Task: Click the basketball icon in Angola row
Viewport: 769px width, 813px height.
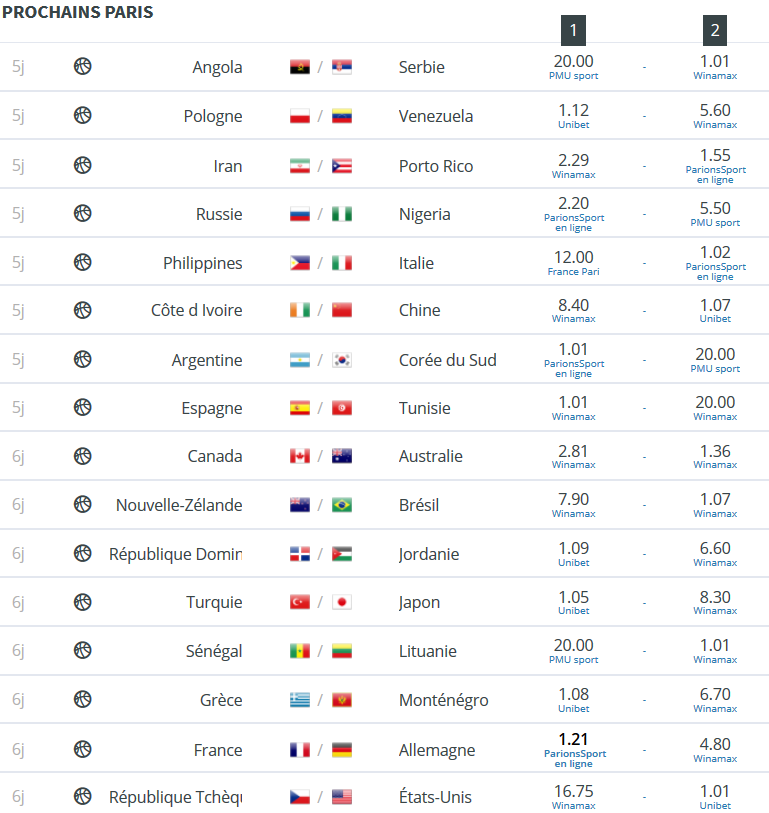Action: 82,66
